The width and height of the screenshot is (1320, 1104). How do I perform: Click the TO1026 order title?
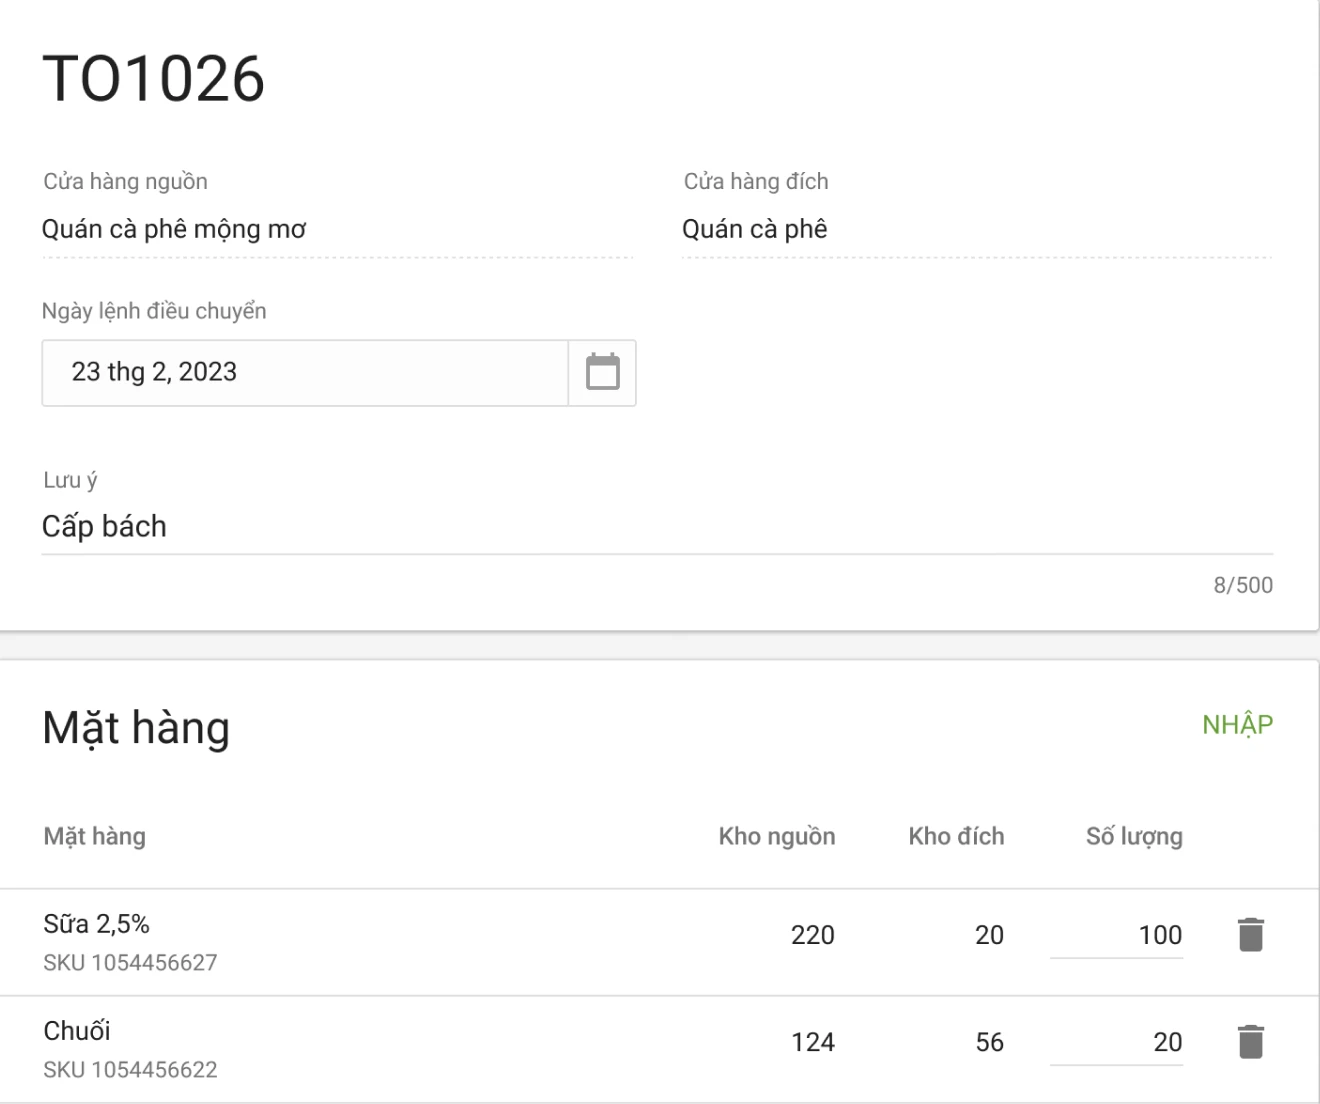pyautogui.click(x=153, y=78)
